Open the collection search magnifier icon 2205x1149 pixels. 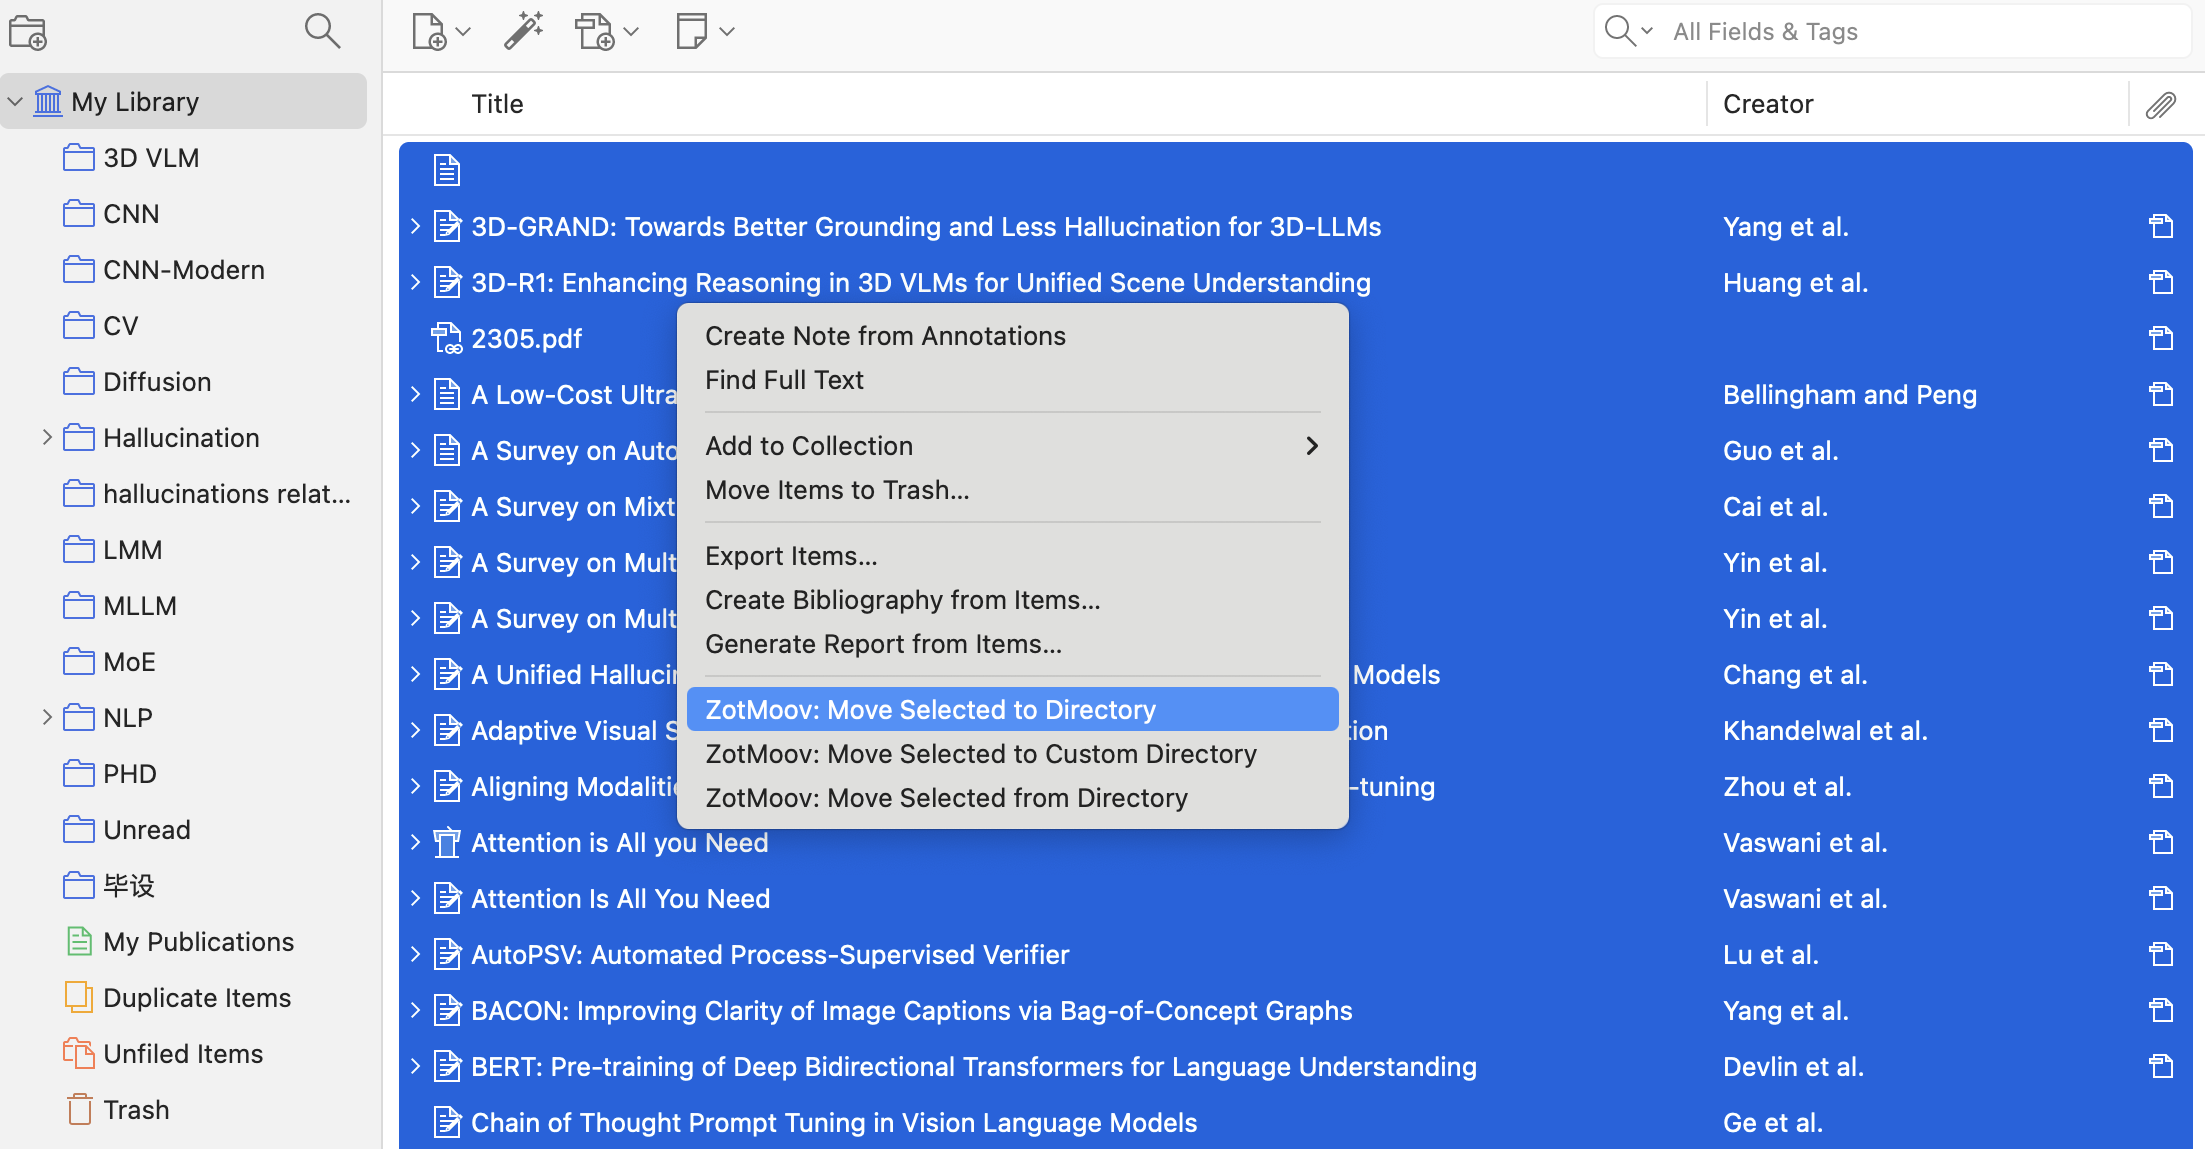point(322,31)
